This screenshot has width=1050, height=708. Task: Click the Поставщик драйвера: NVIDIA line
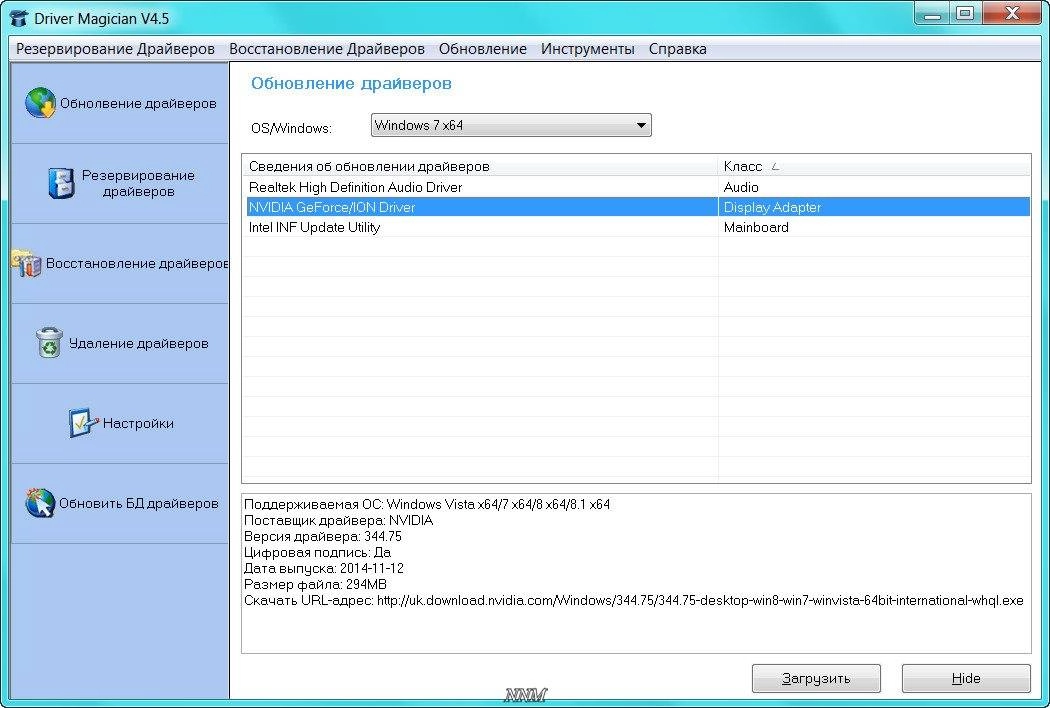pos(338,520)
